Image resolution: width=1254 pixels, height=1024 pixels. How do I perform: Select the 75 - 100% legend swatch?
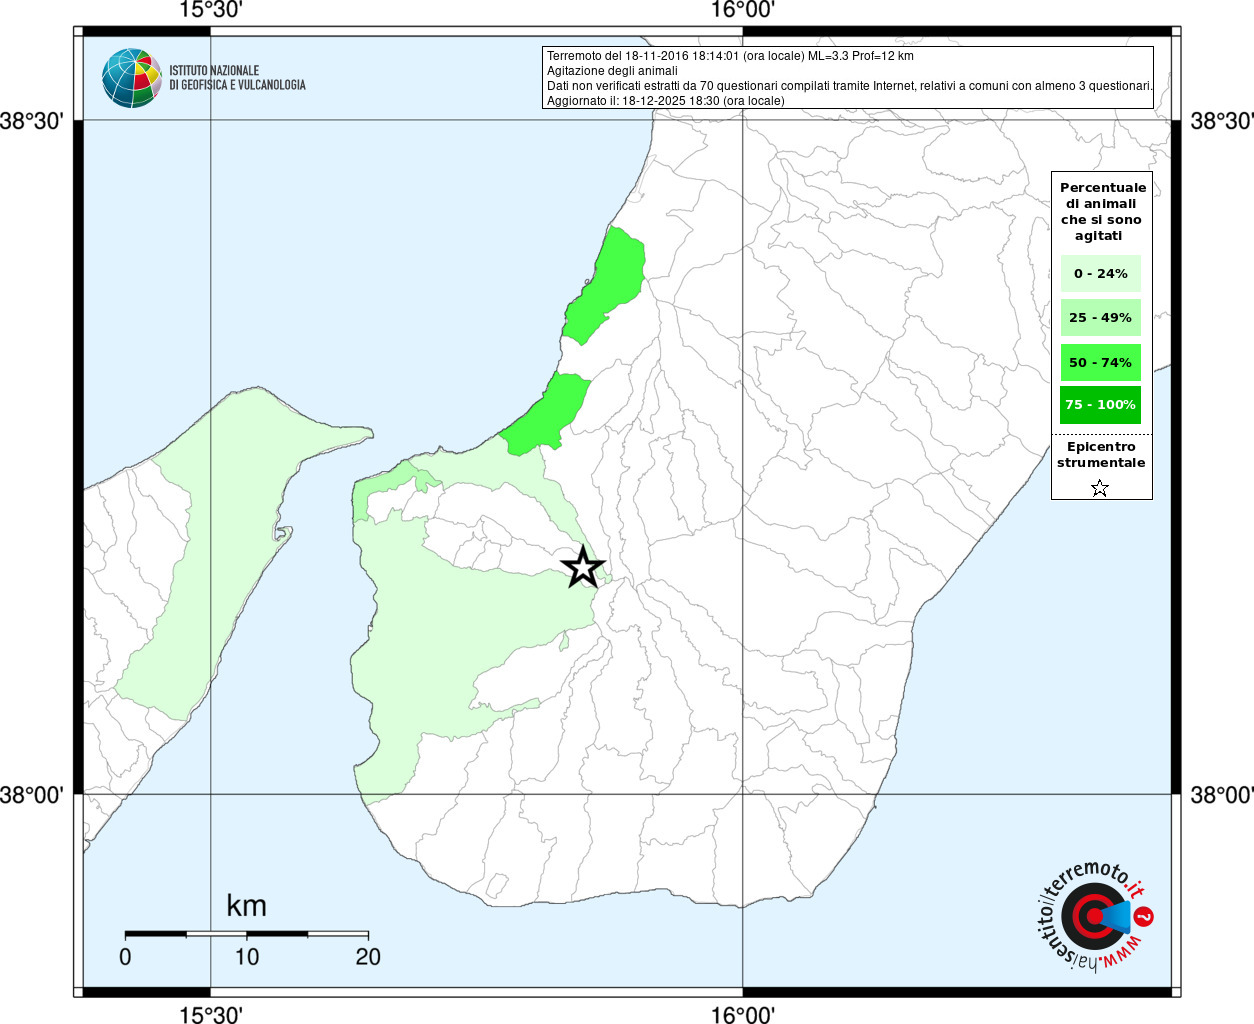point(1100,405)
